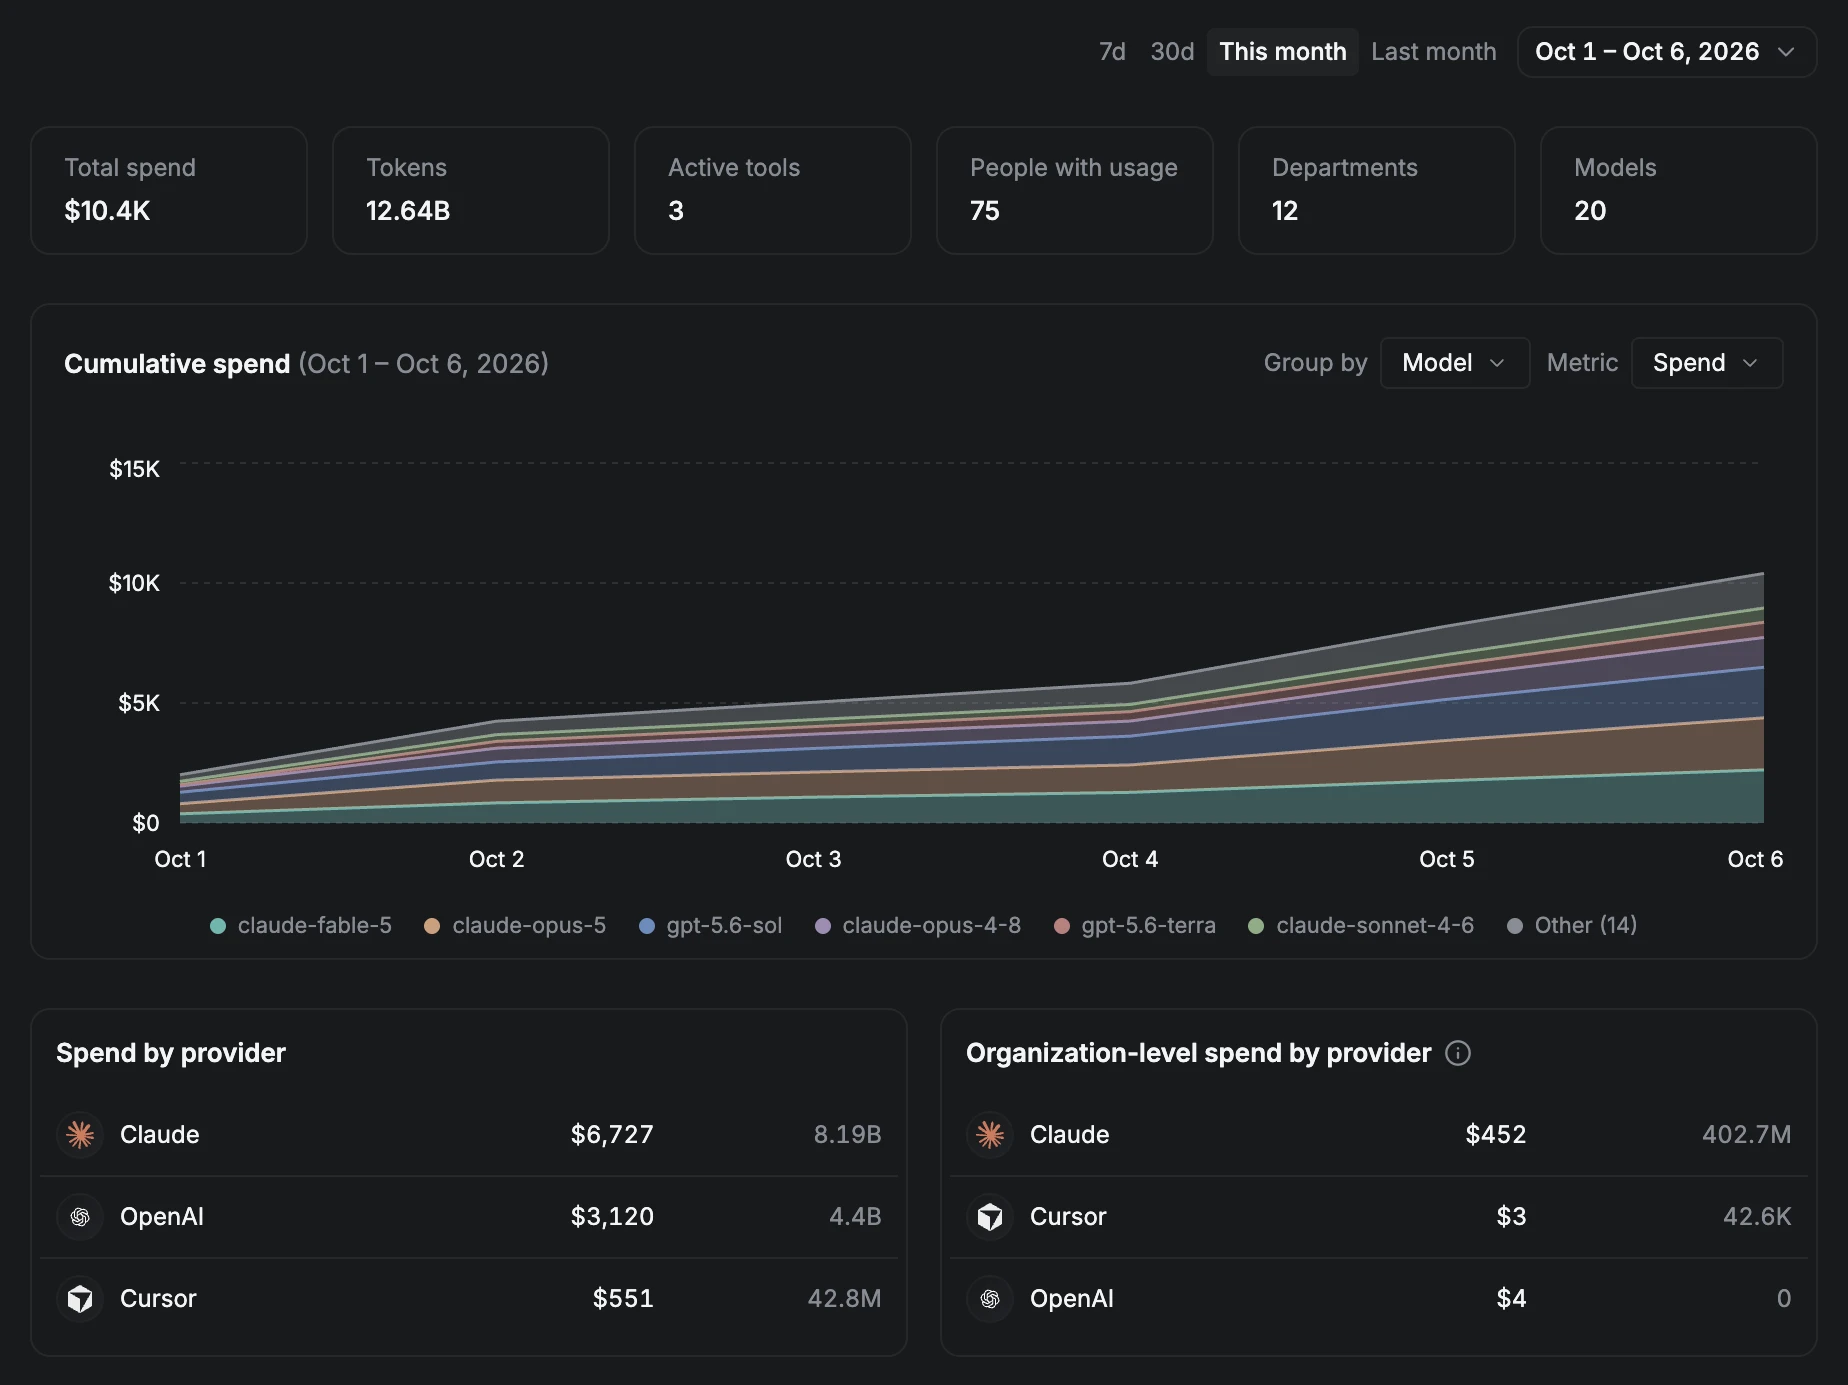Click the $6,727 Claude spend value
Image resolution: width=1848 pixels, height=1385 pixels.
[x=612, y=1135]
